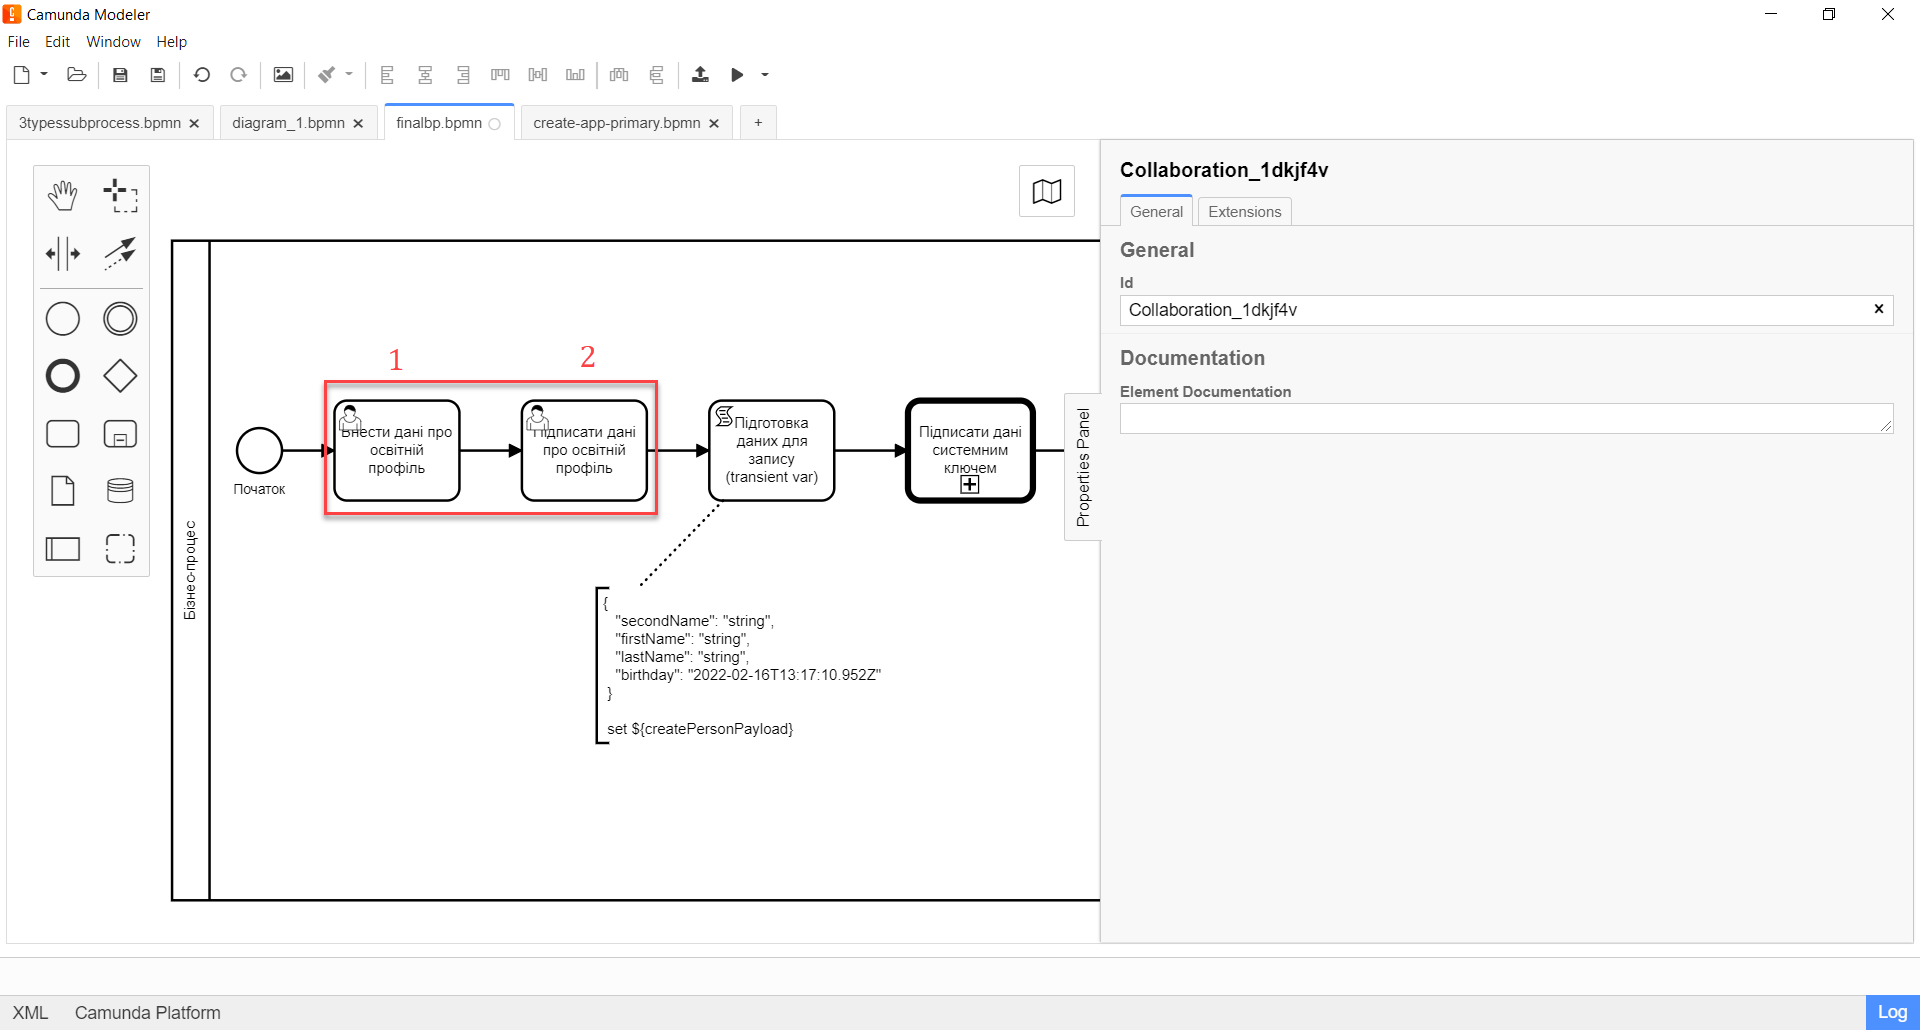
Task: Create a new file with toolbar icon
Action: (21, 75)
